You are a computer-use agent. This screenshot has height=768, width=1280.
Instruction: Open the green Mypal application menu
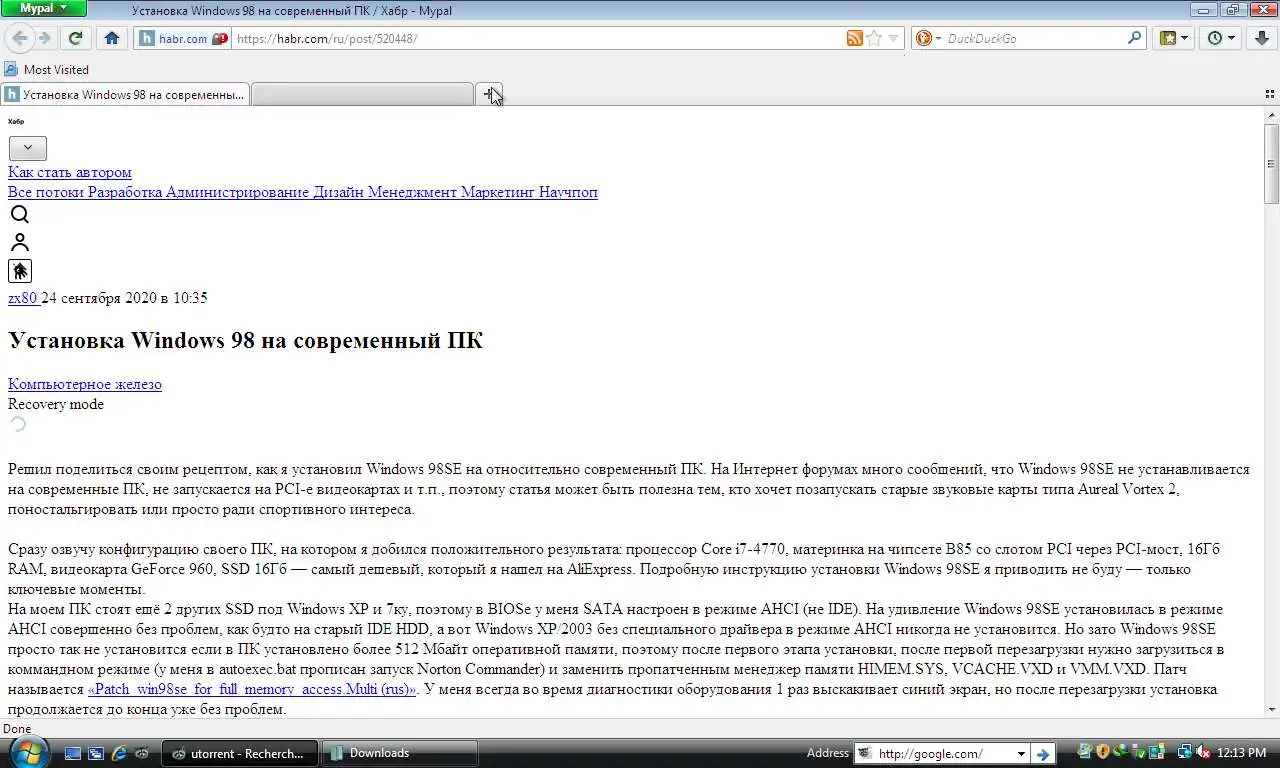point(43,8)
